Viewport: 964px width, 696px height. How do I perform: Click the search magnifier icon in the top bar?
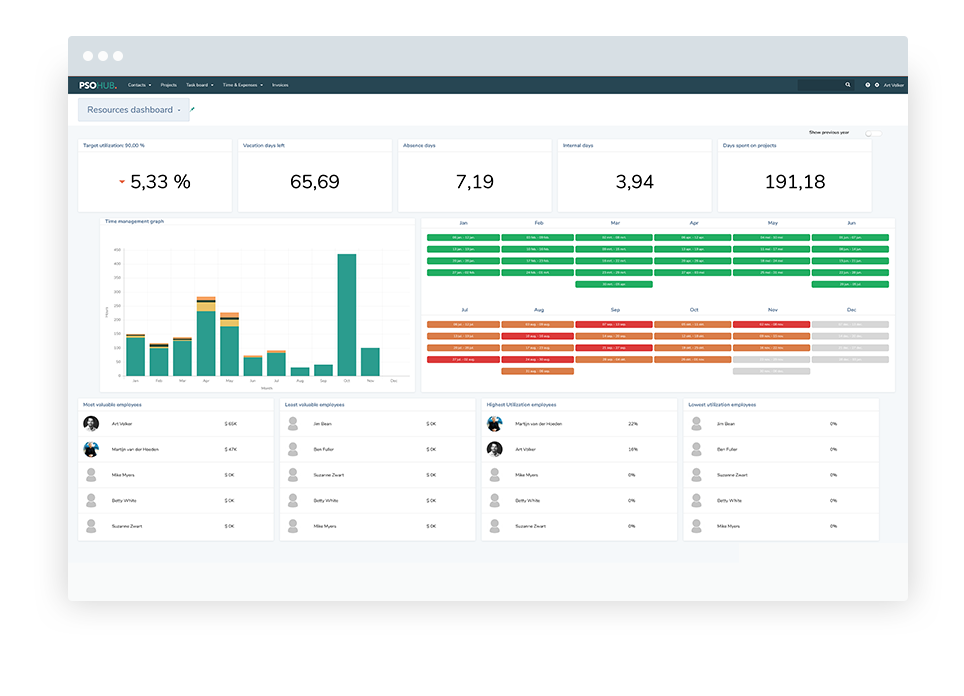pyautogui.click(x=848, y=85)
